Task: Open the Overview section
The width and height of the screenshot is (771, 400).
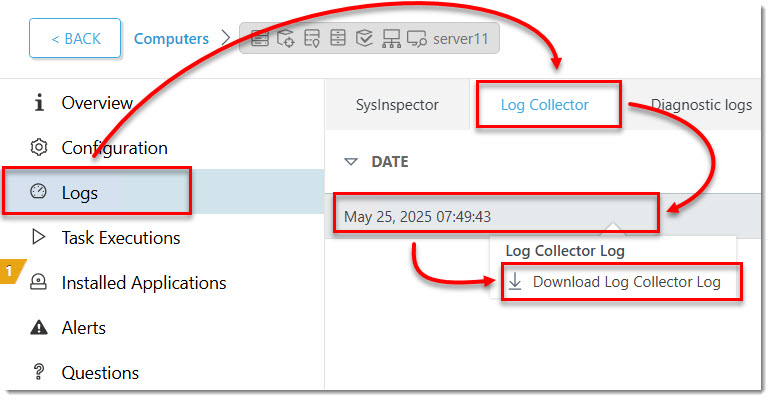Action: coord(97,103)
